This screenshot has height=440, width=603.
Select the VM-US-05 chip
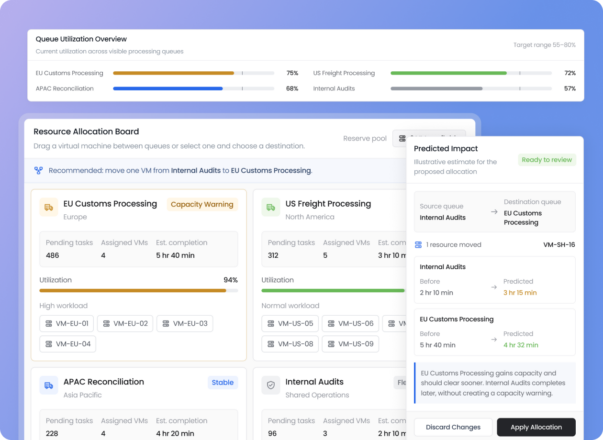pyautogui.click(x=290, y=323)
